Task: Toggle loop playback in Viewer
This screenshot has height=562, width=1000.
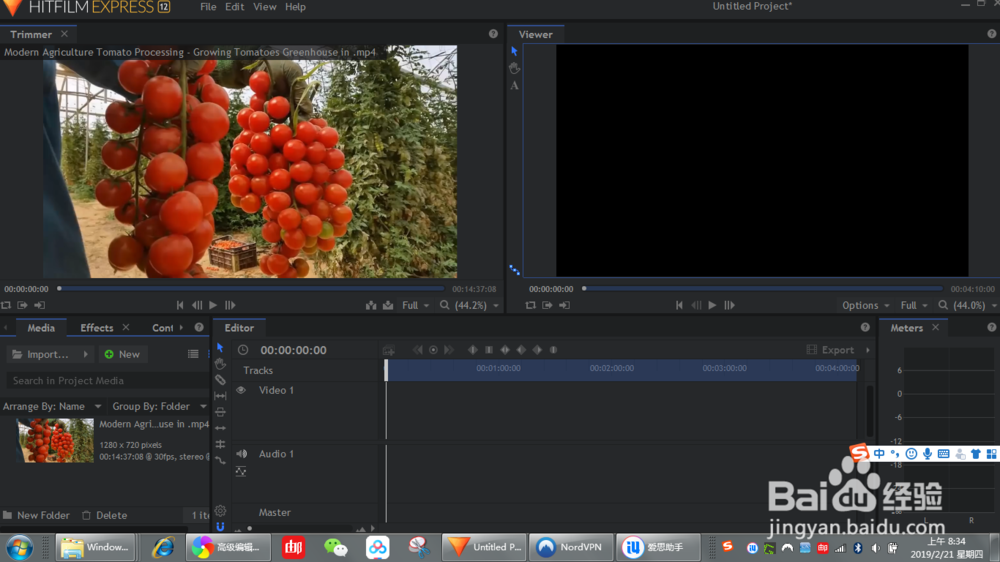Action: coord(530,306)
